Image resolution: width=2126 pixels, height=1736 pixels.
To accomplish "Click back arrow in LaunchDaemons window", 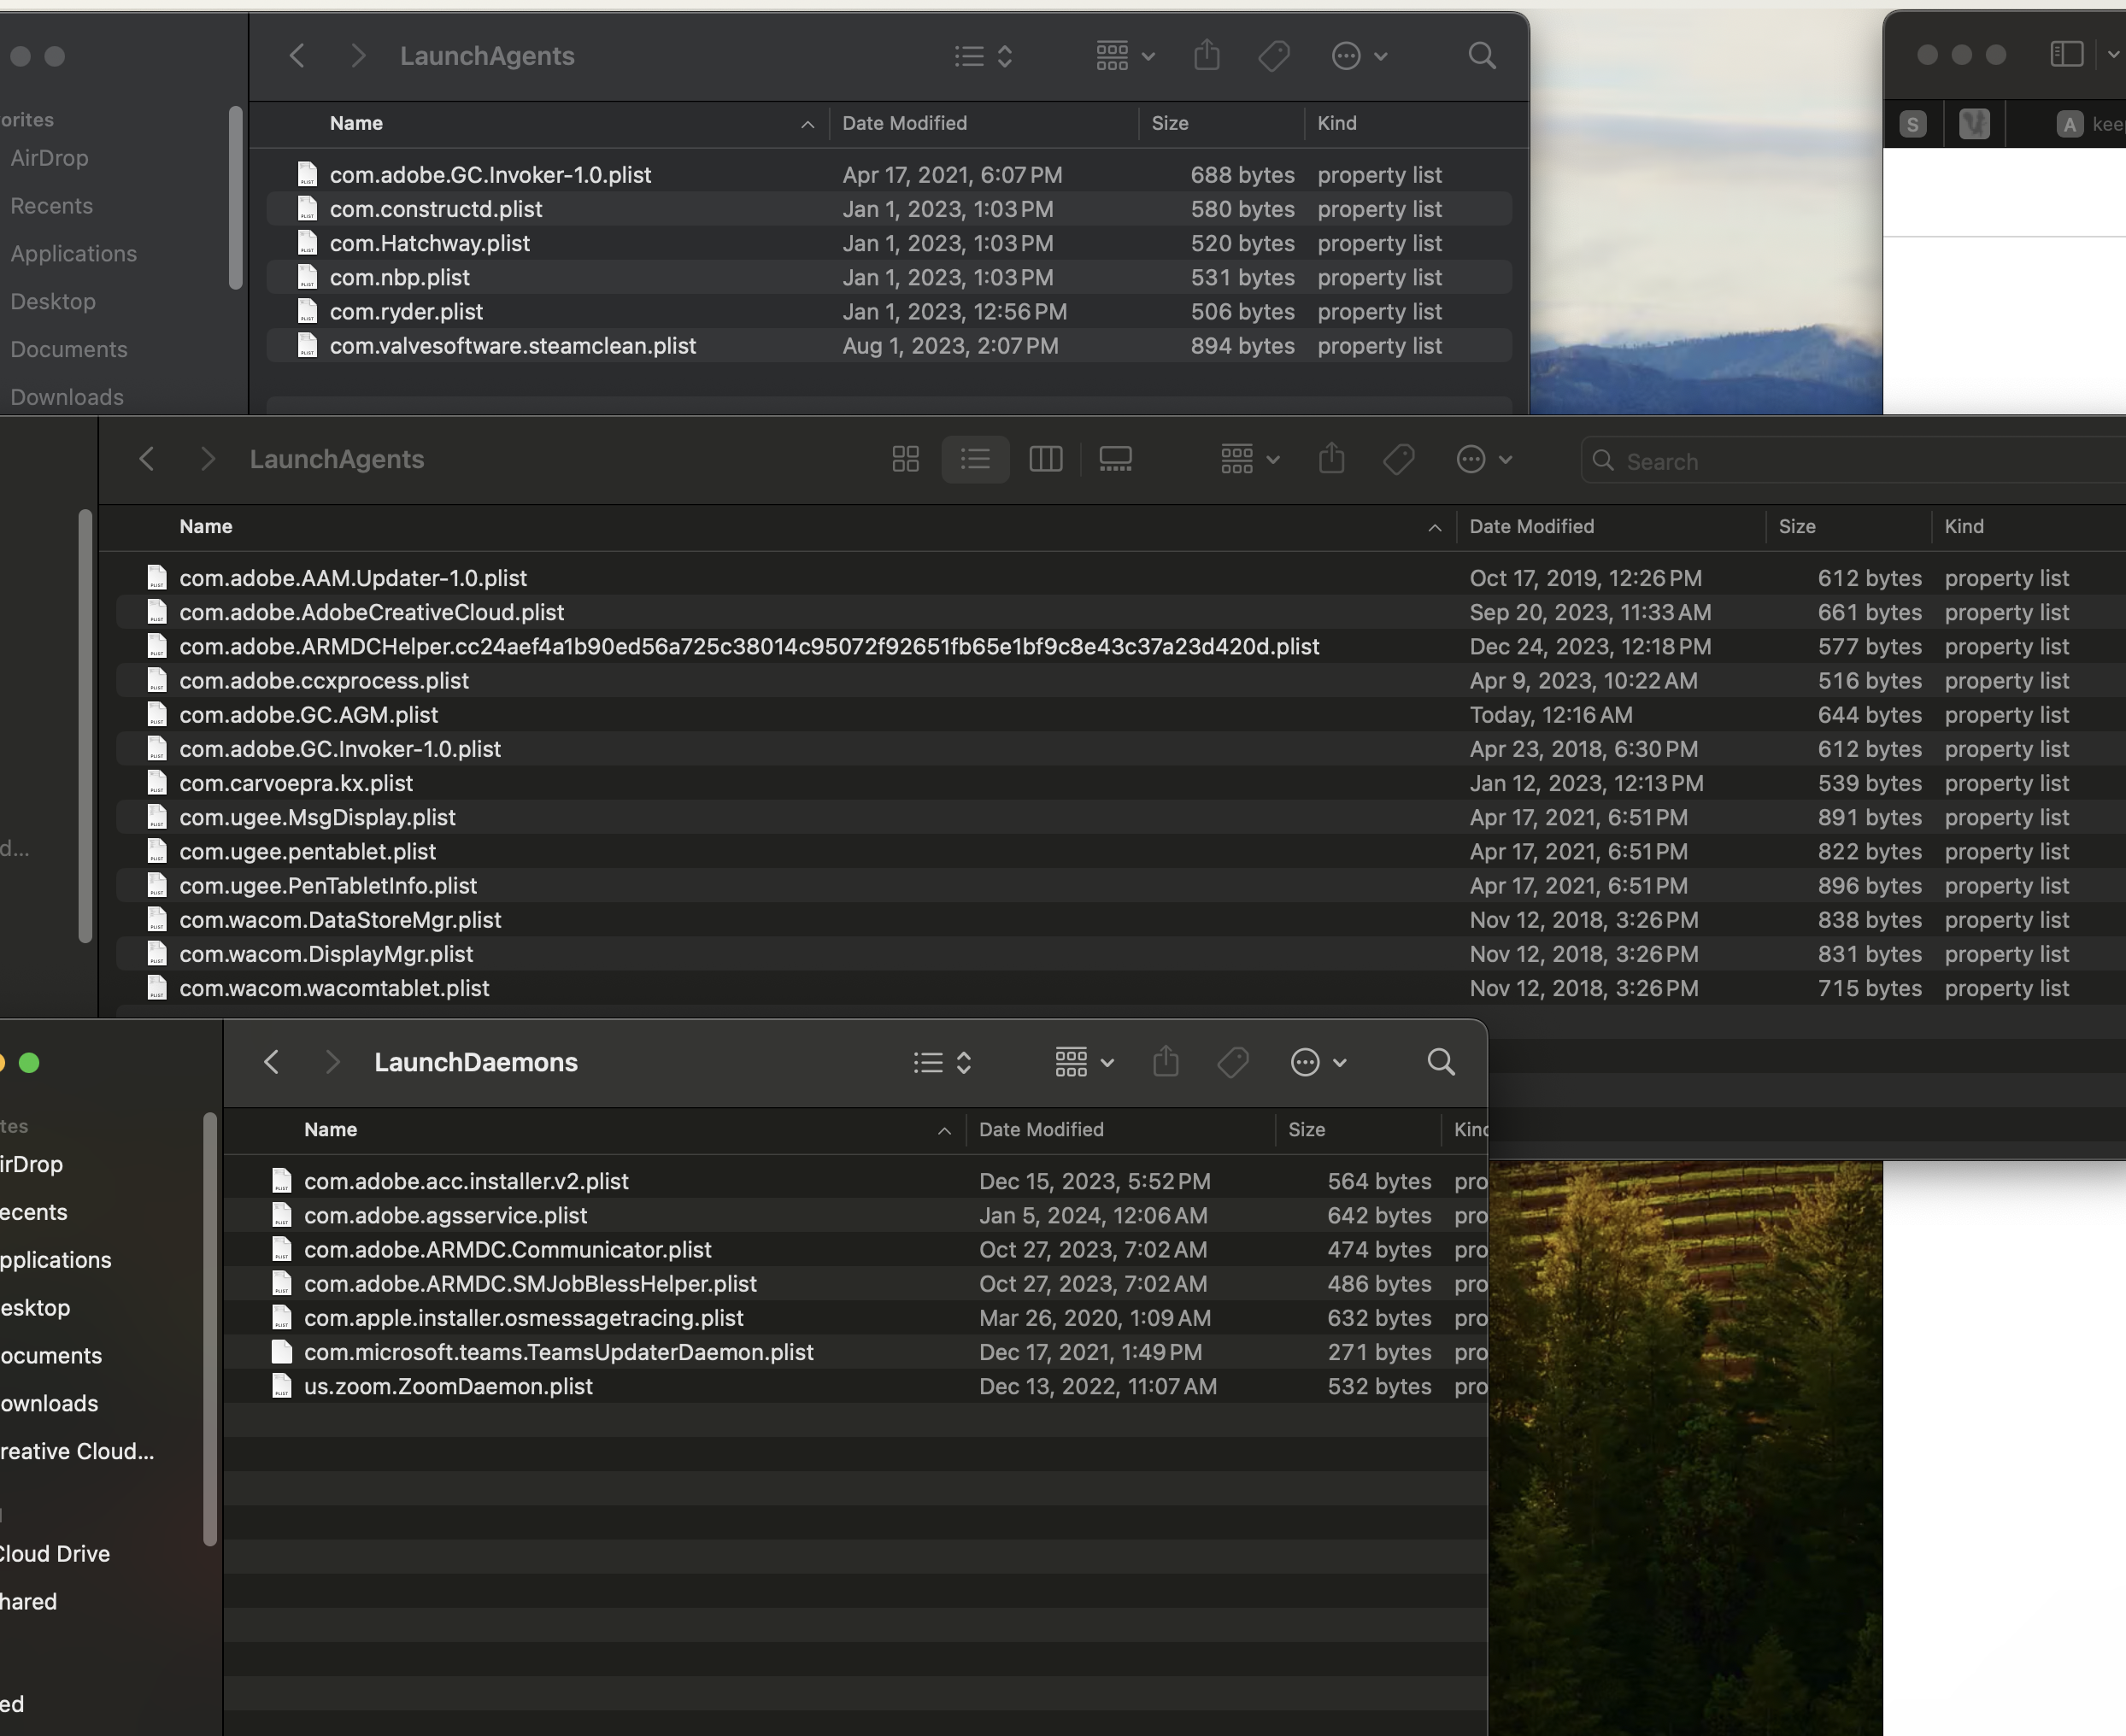I will coord(271,1062).
